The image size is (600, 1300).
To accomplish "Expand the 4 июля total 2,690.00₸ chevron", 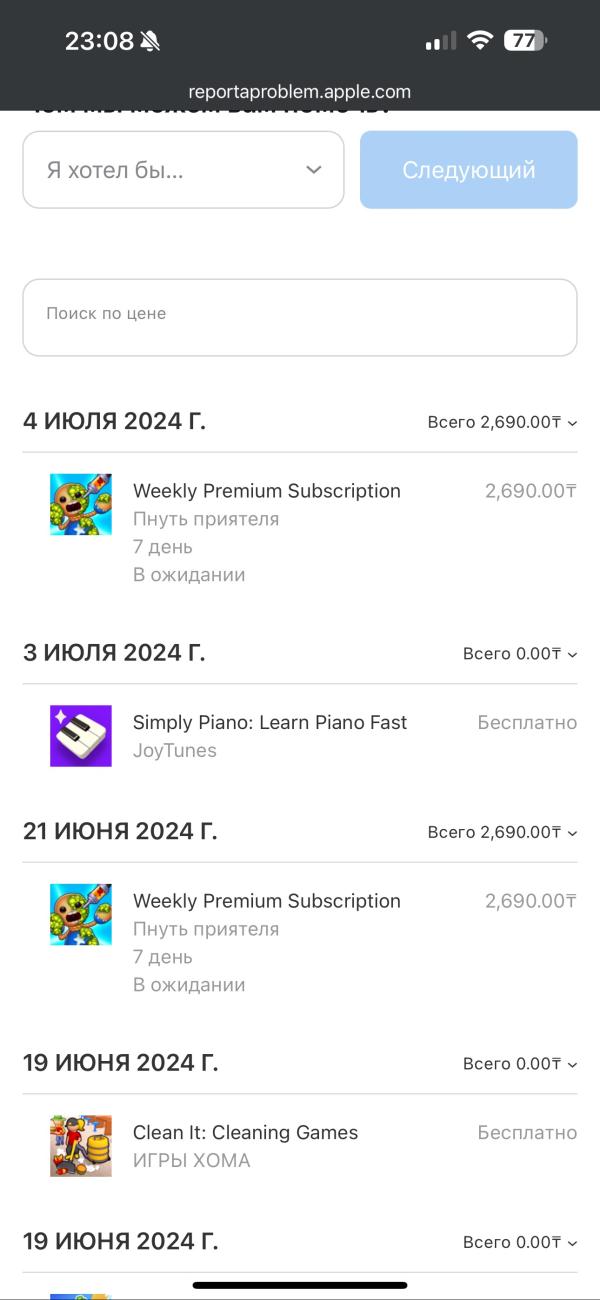I will pos(573,423).
